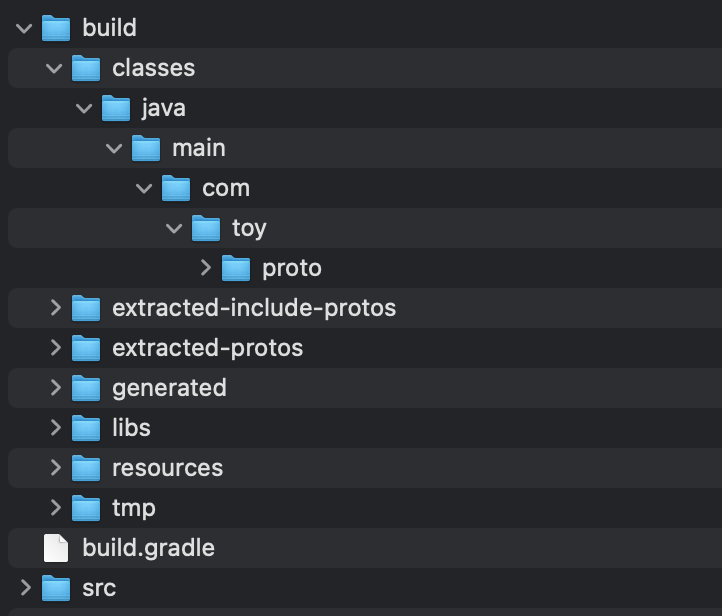This screenshot has height=616, width=722.
Task: Click the toy folder icon
Action: click(206, 228)
